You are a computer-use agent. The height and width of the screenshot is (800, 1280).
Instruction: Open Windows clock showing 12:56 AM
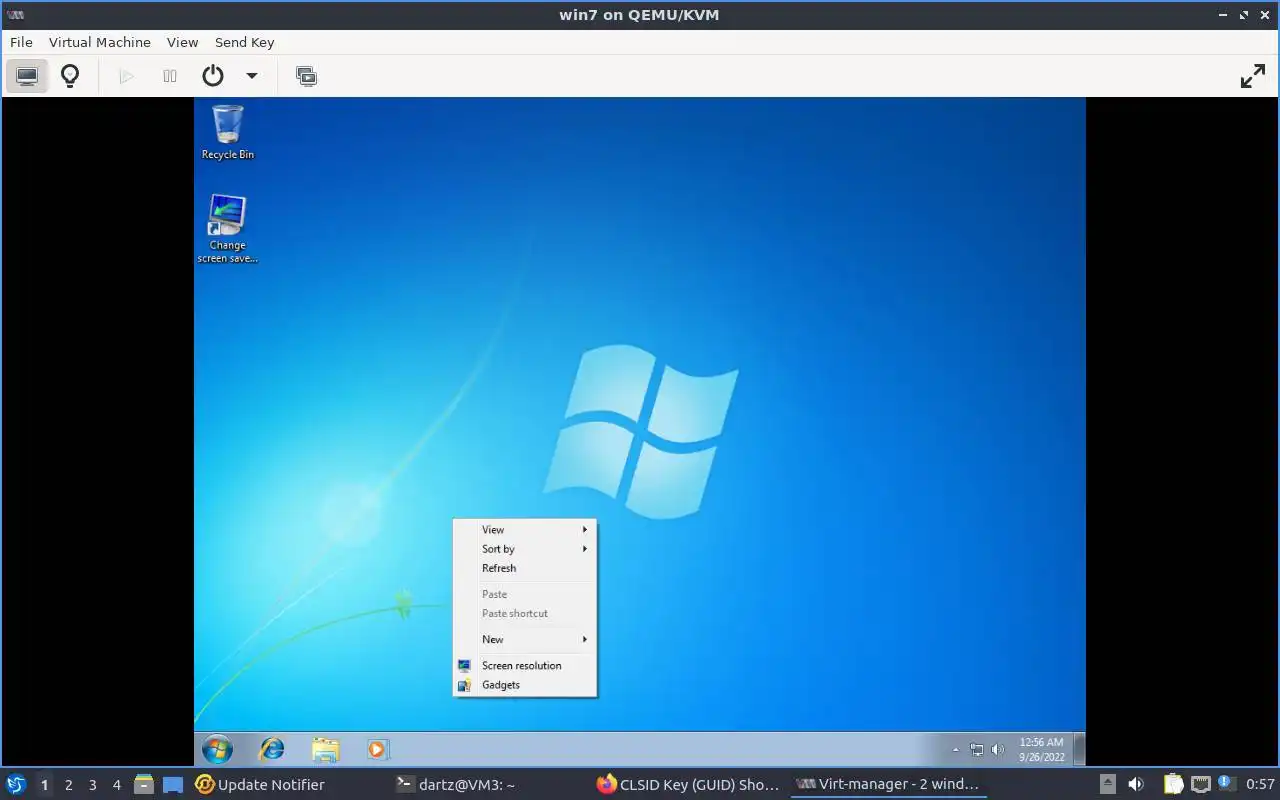(1041, 750)
